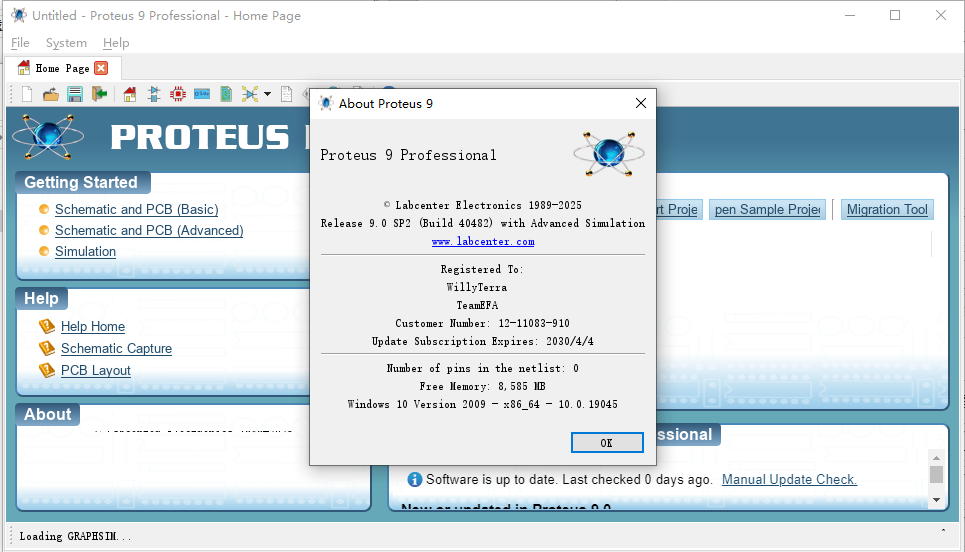Click the Close Project door icon
Image resolution: width=965 pixels, height=552 pixels.
point(99,94)
